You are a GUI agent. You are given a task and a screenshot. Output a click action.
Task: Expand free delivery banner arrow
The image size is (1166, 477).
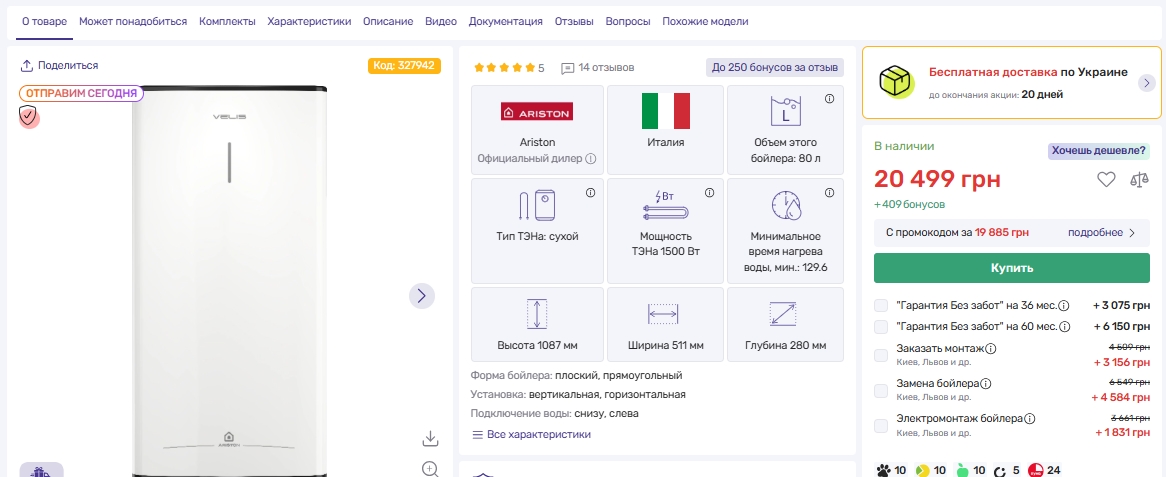[x=1146, y=83]
